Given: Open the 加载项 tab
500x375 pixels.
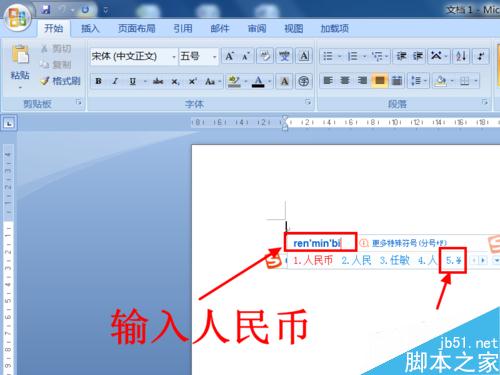Looking at the screenshot, I should (334, 29).
